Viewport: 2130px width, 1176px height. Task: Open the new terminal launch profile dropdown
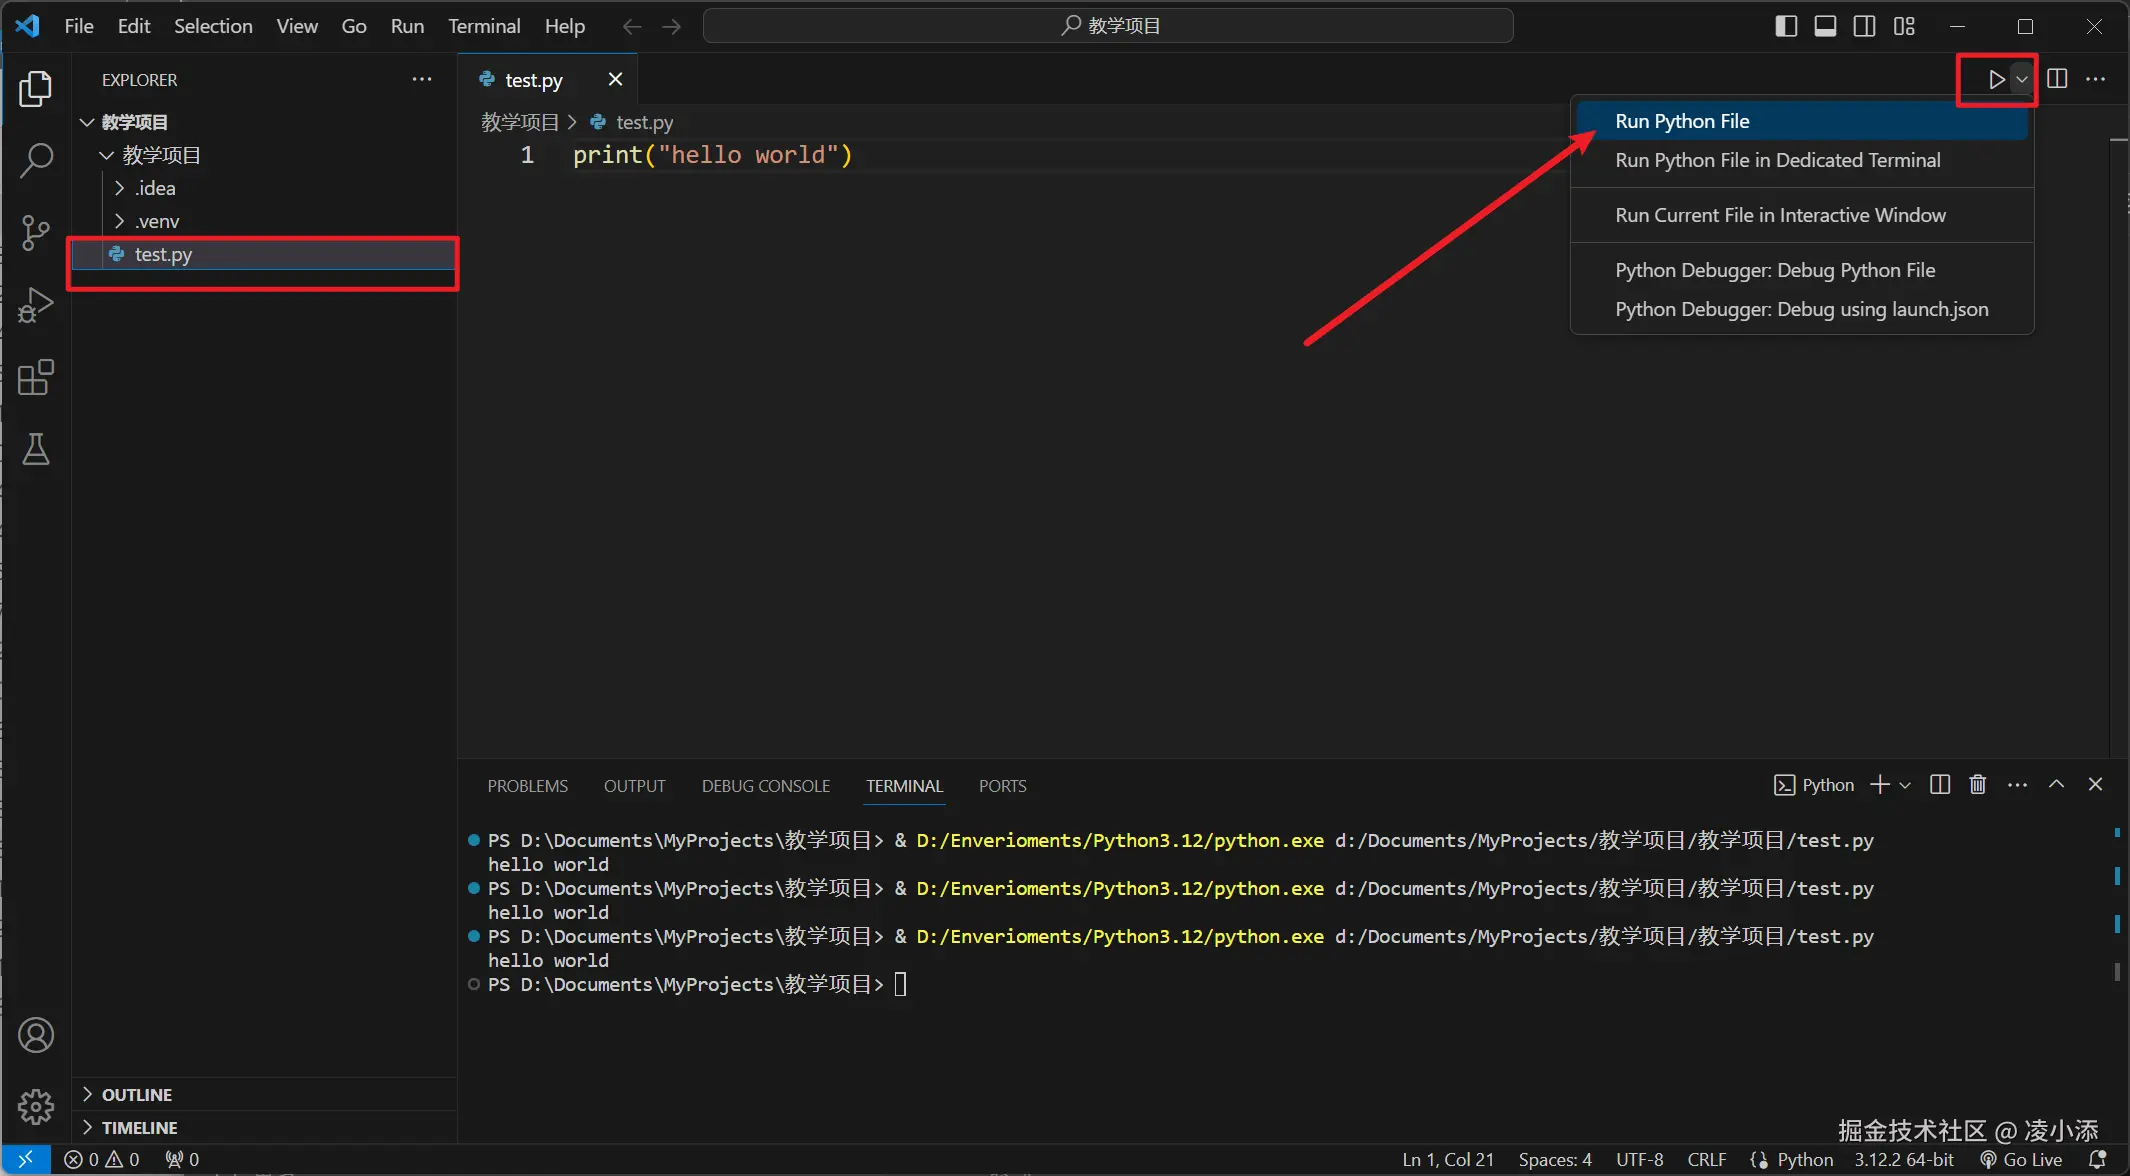point(1905,786)
